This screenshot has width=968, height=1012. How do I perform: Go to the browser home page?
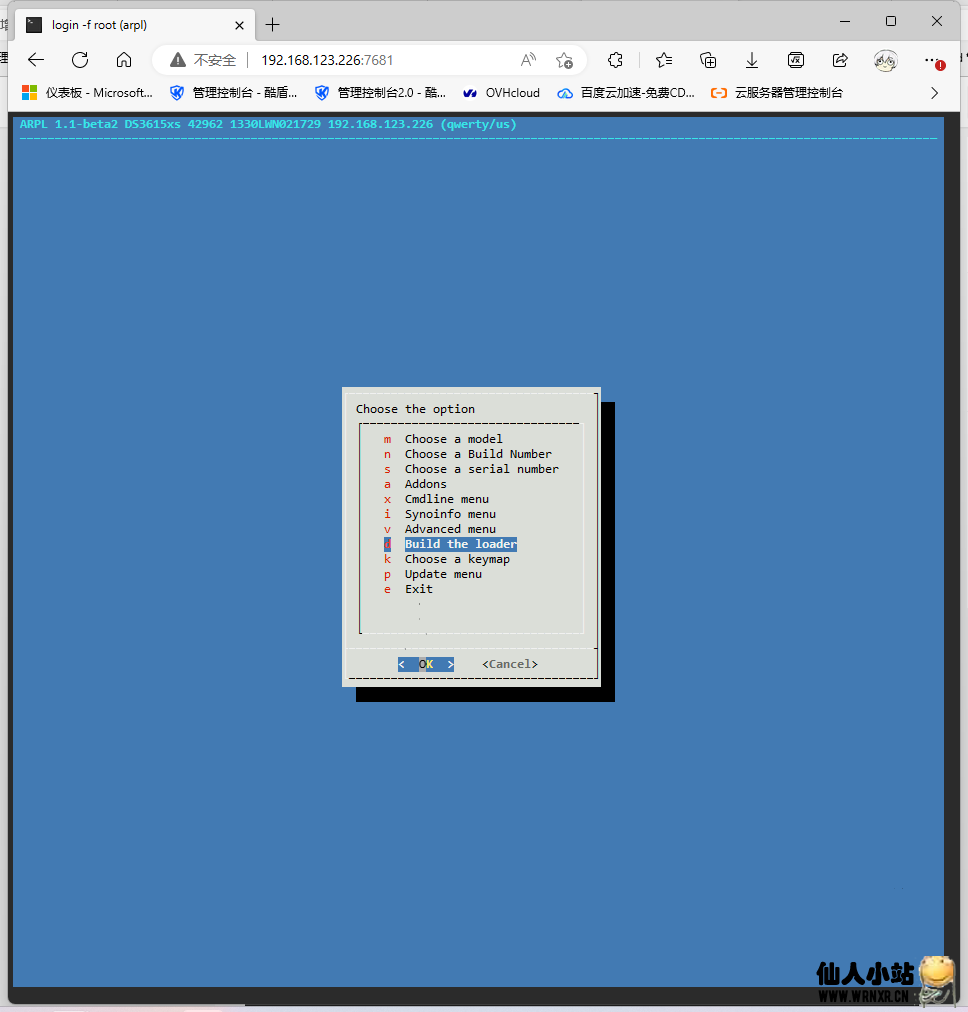[124, 60]
